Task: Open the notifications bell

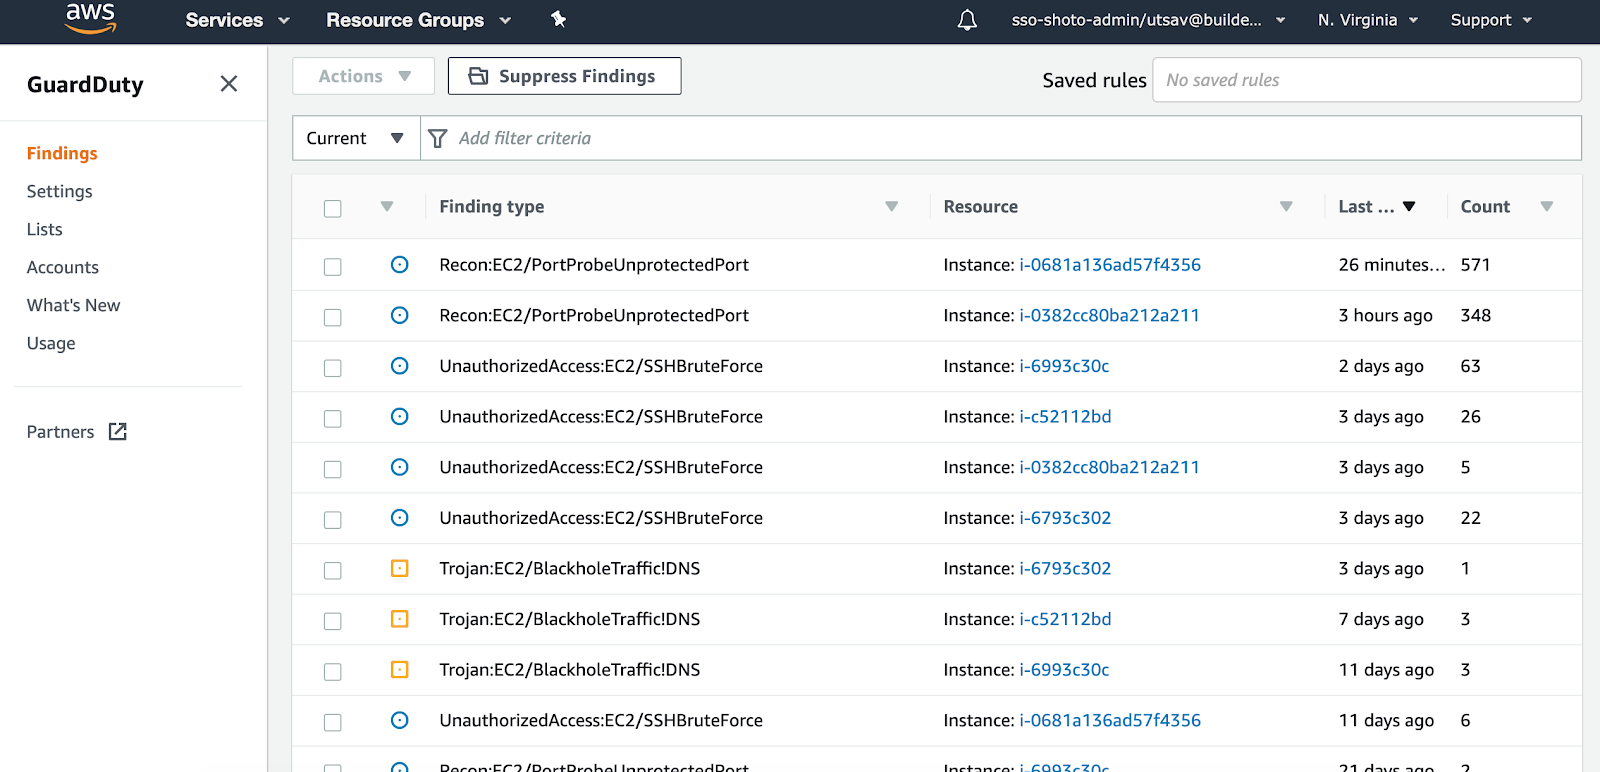Action: 967,20
